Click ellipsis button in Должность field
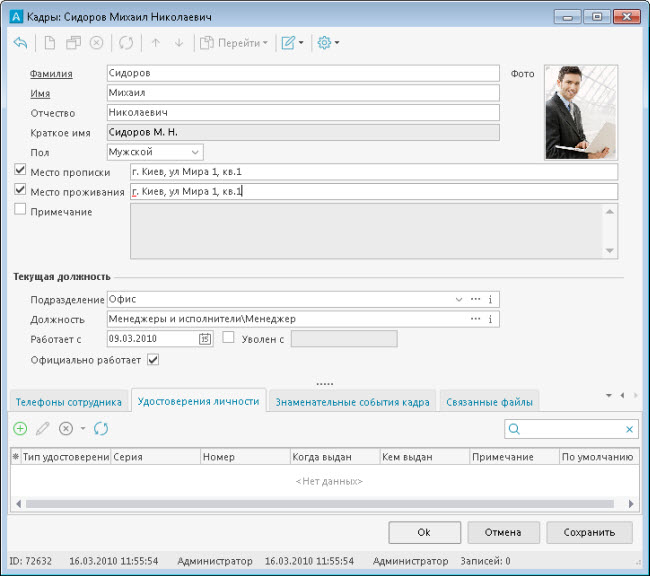Viewport: 650px width, 576px height. click(x=475, y=319)
